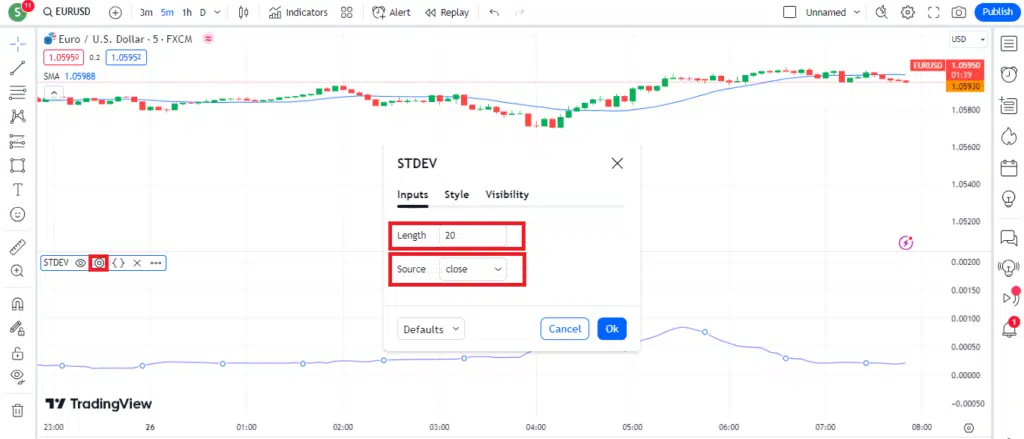Open STDEV source code braces icon
Screen dimensions: 1024x439
118,263
